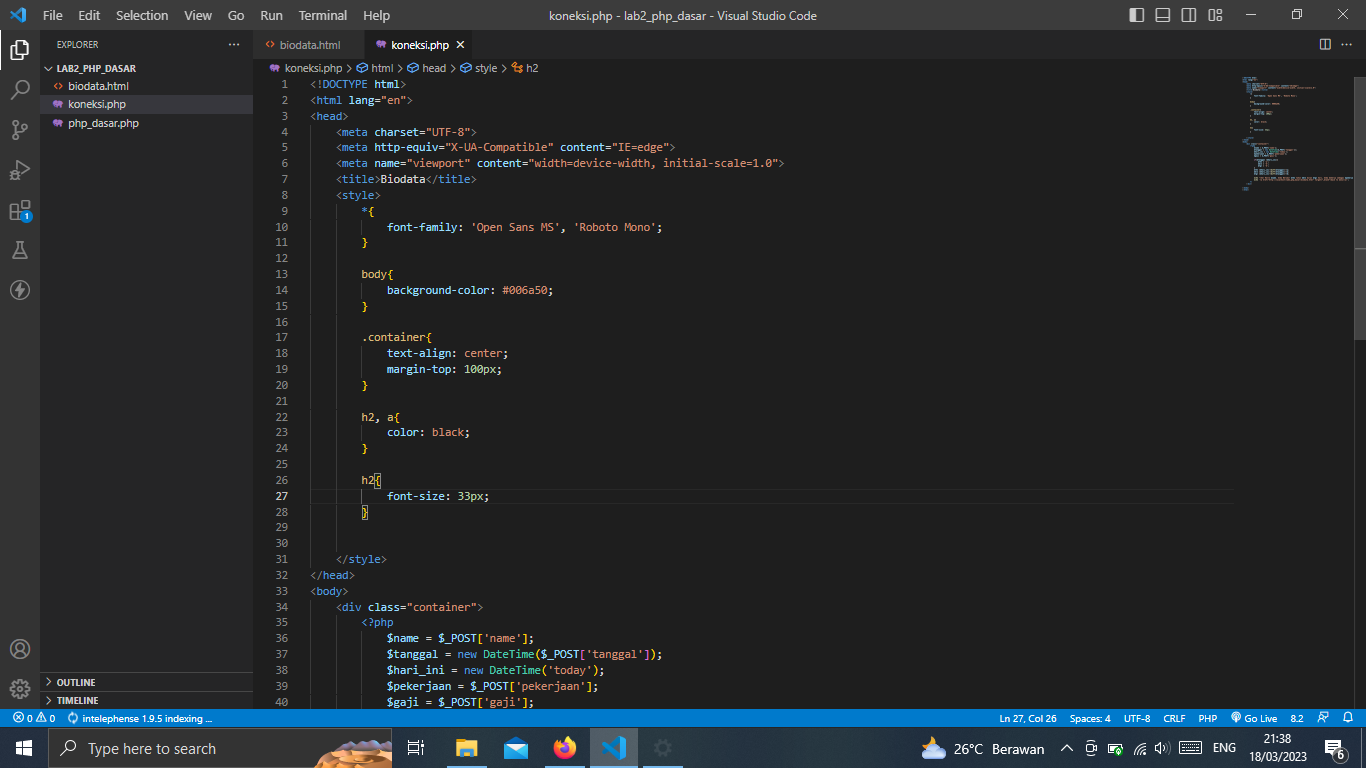Click h2 in breadcrumb path

pyautogui.click(x=525, y=68)
